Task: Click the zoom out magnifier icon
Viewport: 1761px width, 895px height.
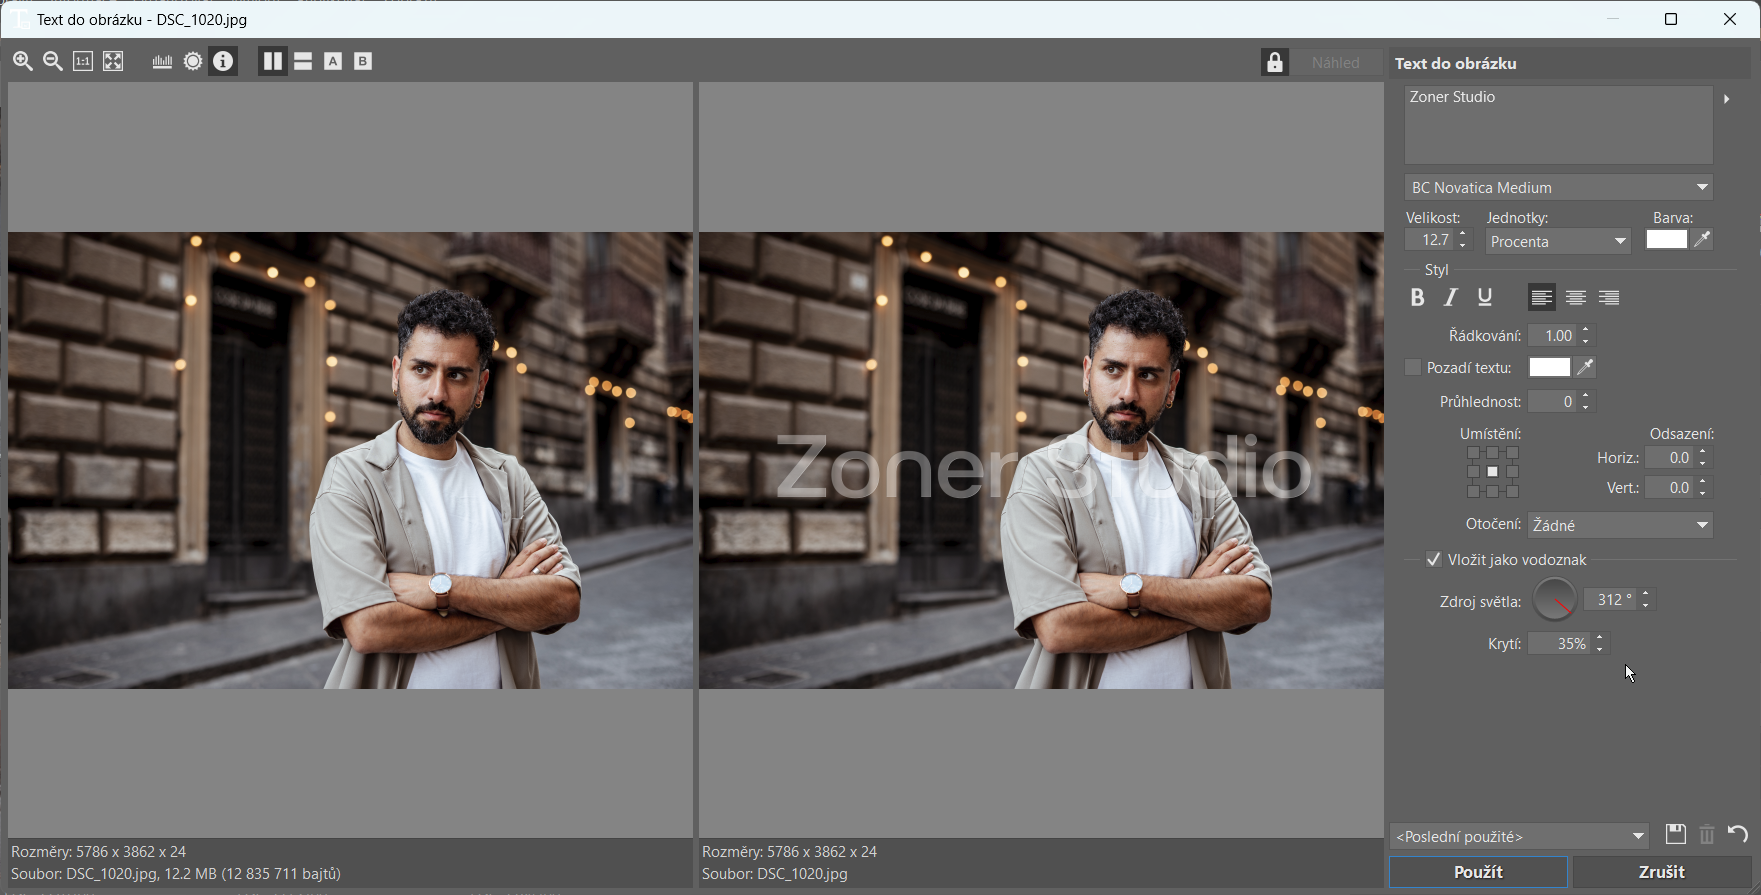Action: point(53,61)
